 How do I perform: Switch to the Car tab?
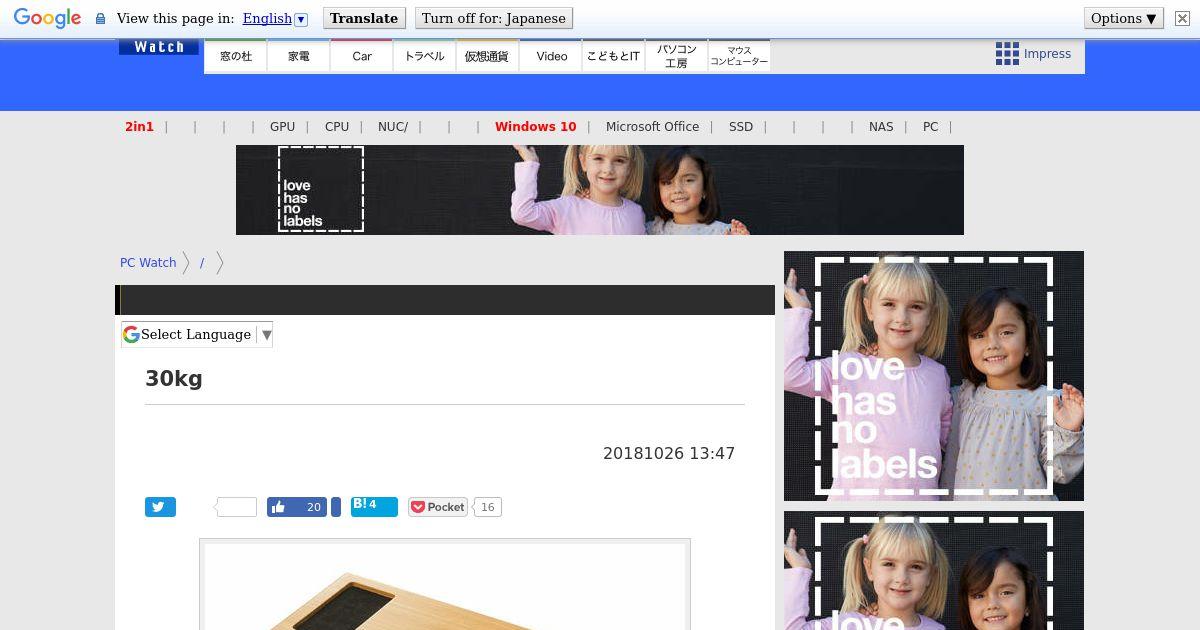pyautogui.click(x=362, y=56)
